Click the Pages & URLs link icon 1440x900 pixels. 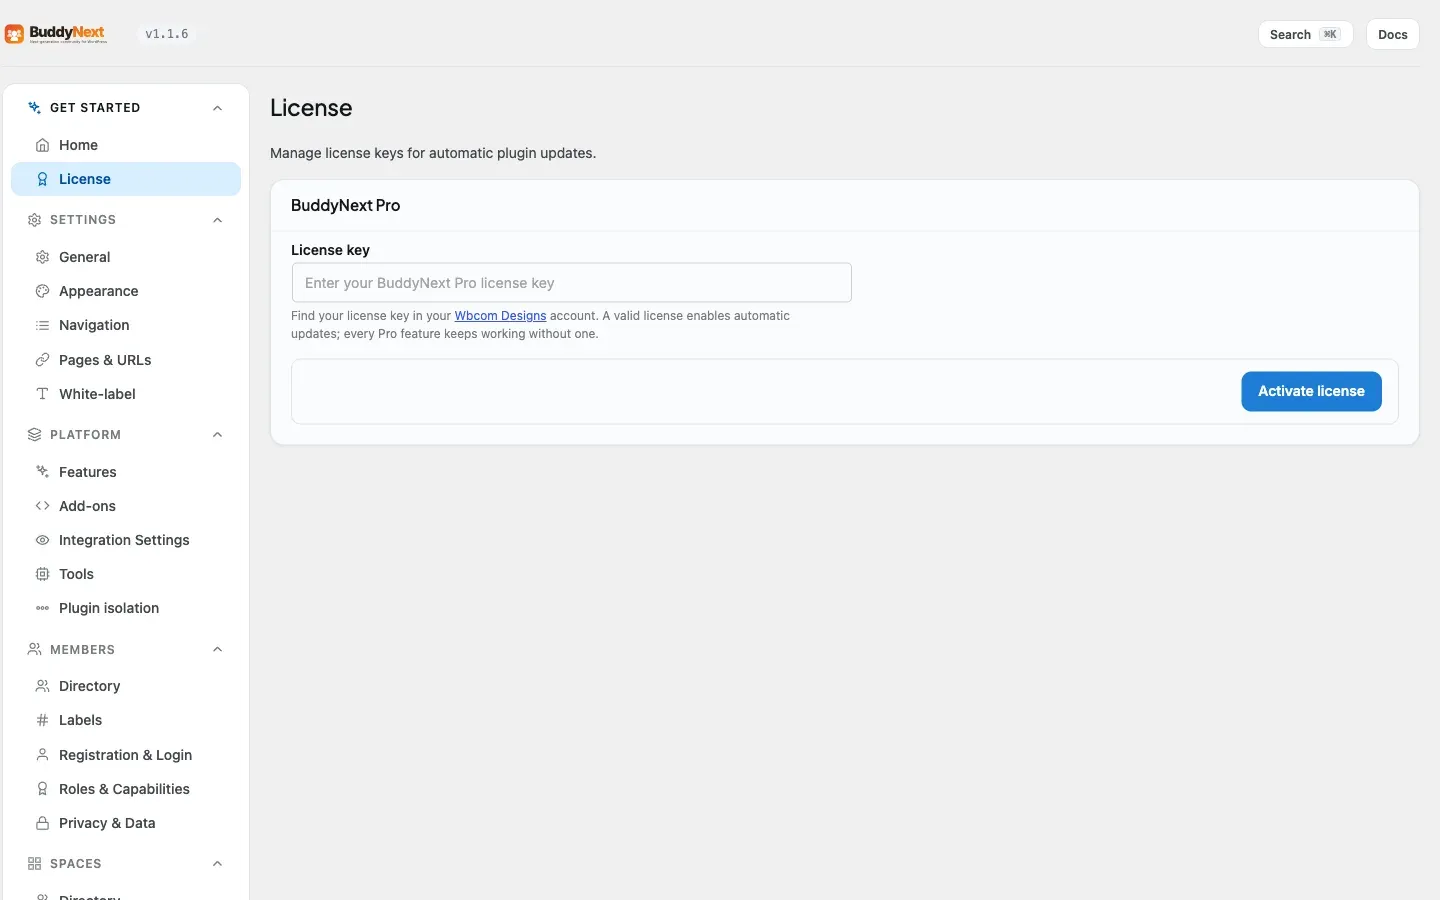point(42,360)
